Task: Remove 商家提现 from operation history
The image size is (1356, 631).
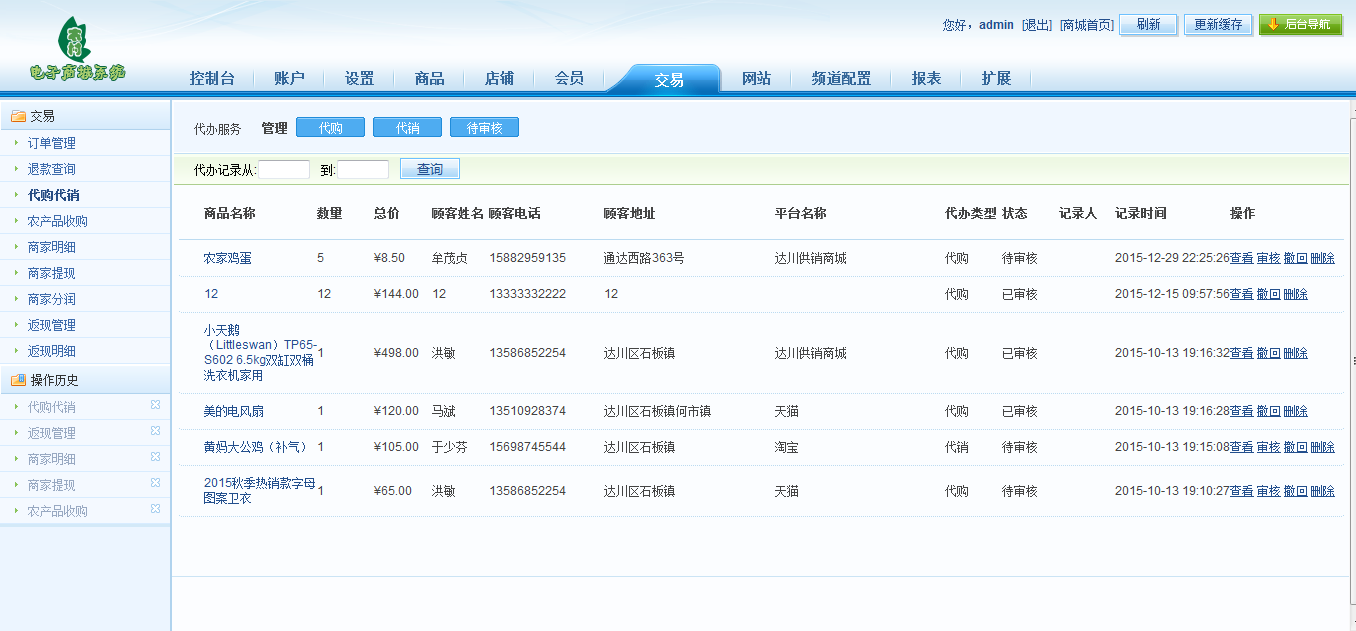Action: 155,483
